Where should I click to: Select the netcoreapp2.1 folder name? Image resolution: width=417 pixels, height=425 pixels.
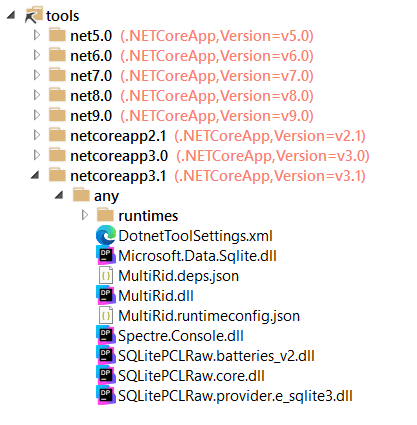tap(118, 136)
